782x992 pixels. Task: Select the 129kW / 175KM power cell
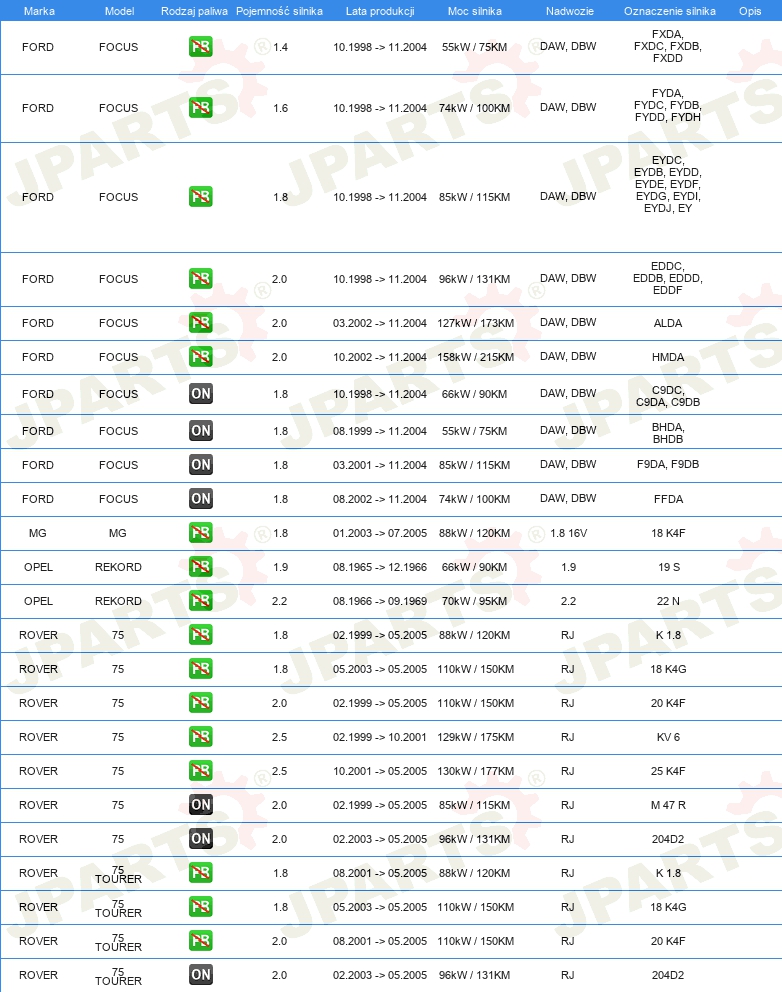(475, 737)
